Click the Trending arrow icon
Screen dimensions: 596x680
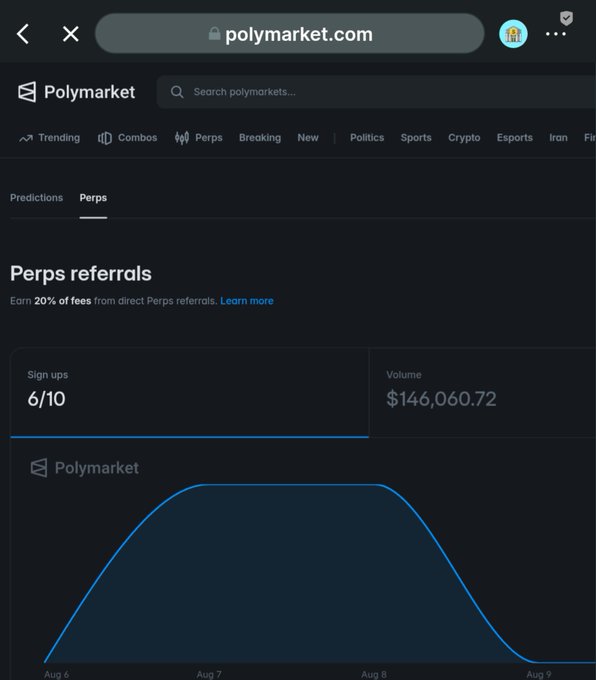pos(26,138)
